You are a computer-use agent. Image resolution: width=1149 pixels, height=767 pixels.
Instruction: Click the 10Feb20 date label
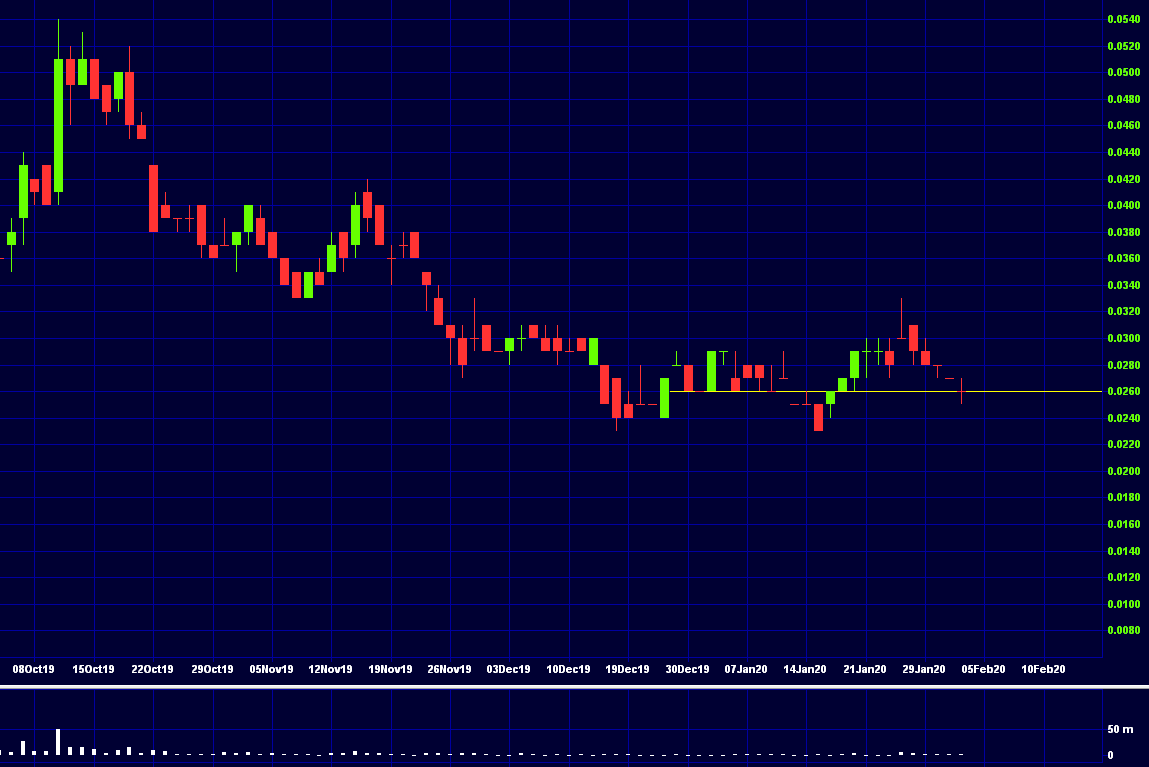(1043, 670)
